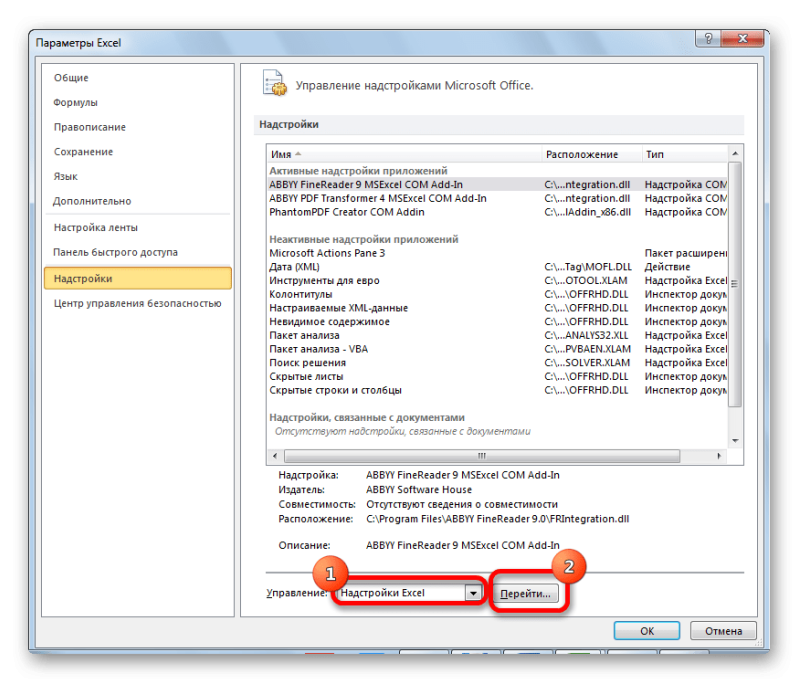The image size is (800, 684).
Task: Open Центр управления безопасностью
Action: tap(138, 303)
